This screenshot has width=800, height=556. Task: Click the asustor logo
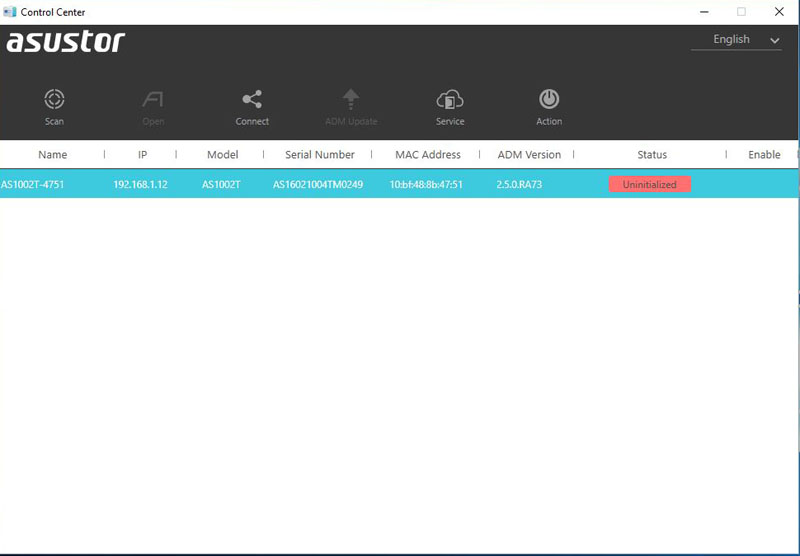point(65,41)
